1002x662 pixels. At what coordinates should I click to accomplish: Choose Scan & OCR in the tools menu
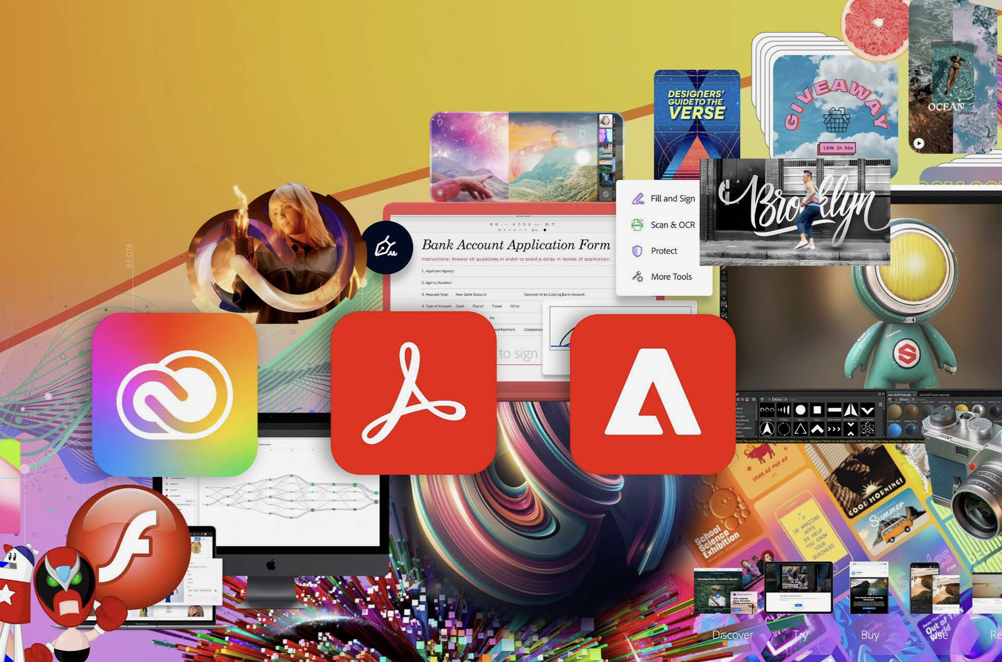(x=673, y=225)
